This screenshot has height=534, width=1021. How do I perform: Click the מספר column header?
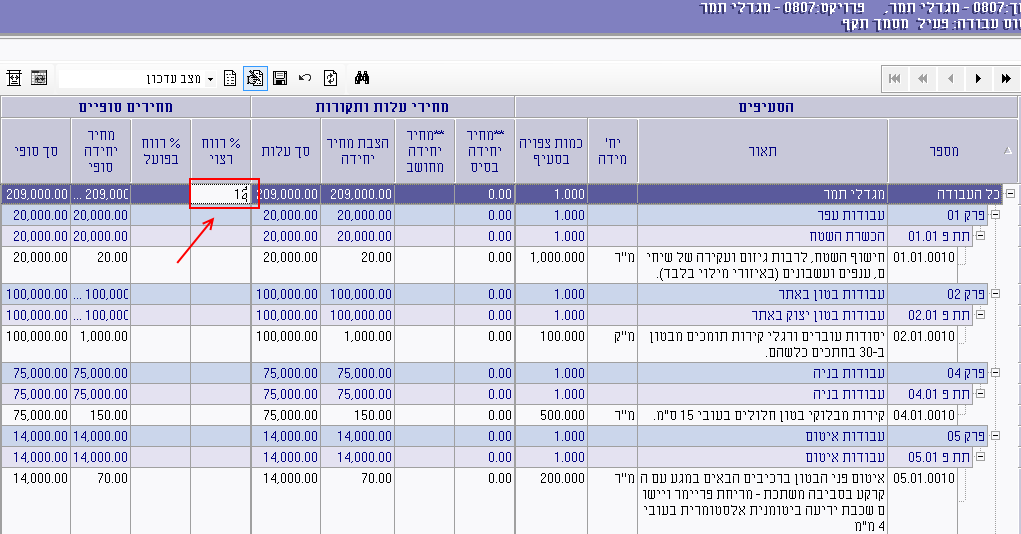942,151
